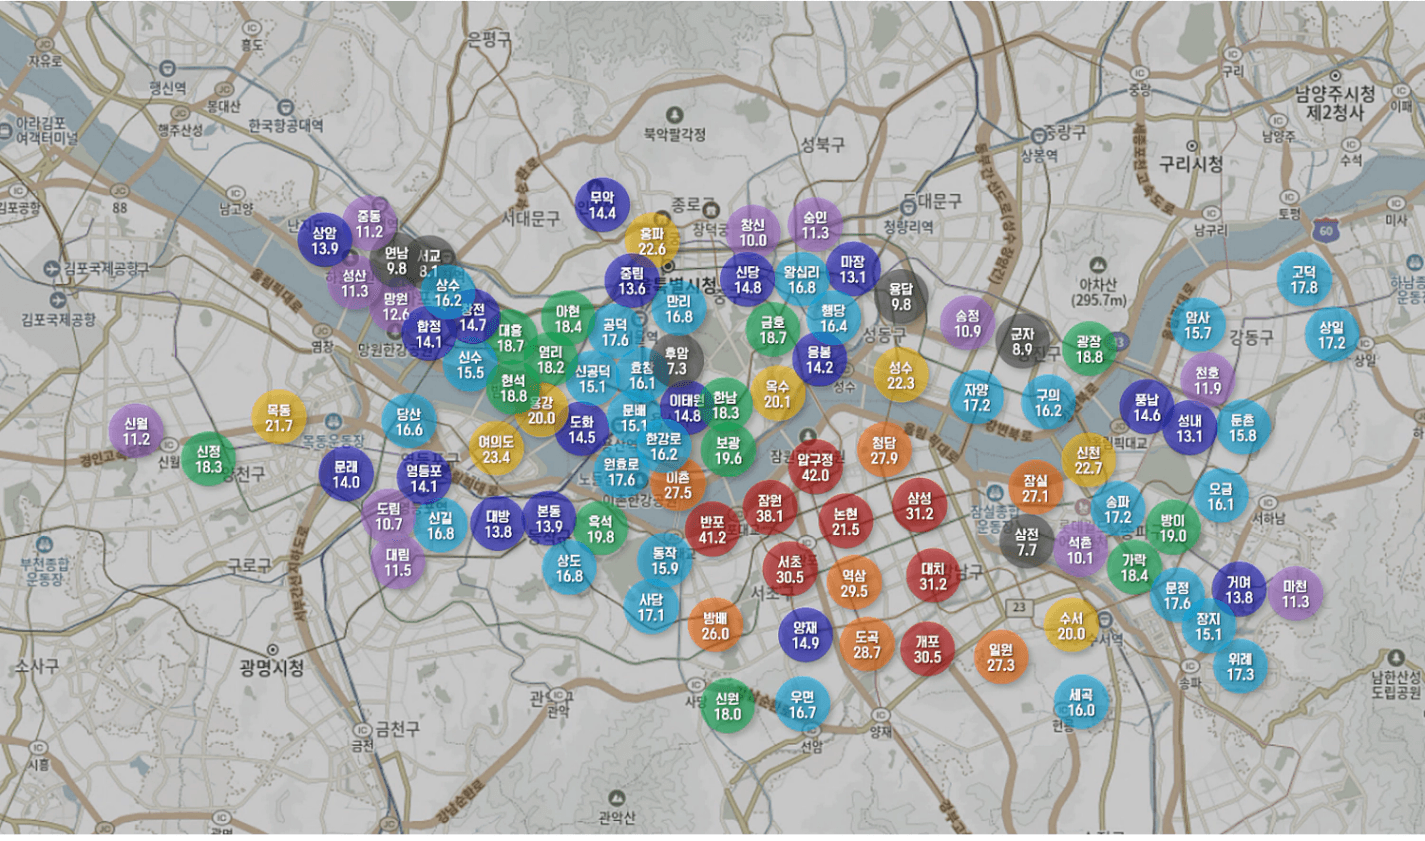Open the 문래 14.0 marker

pyautogui.click(x=346, y=474)
